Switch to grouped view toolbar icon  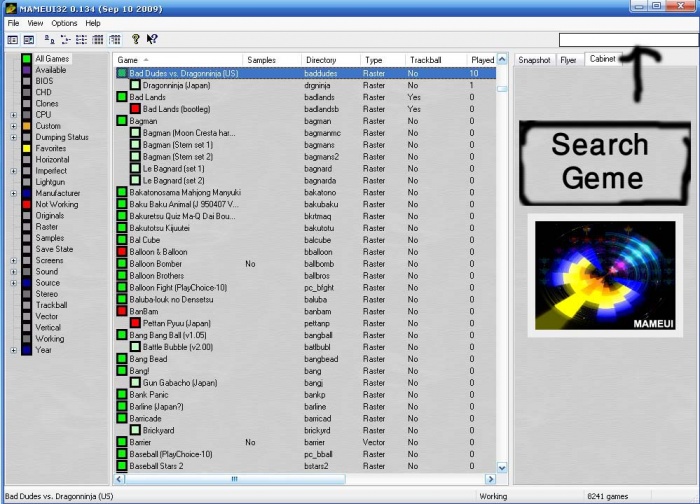tap(115, 40)
